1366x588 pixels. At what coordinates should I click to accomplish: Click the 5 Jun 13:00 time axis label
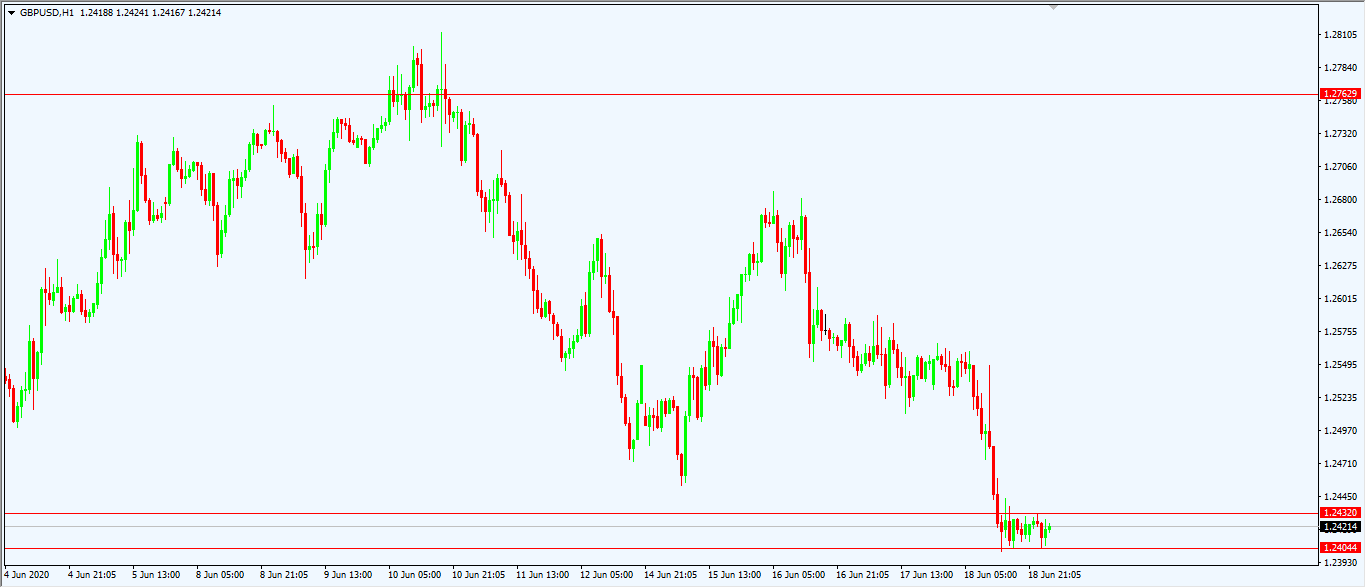click(156, 575)
